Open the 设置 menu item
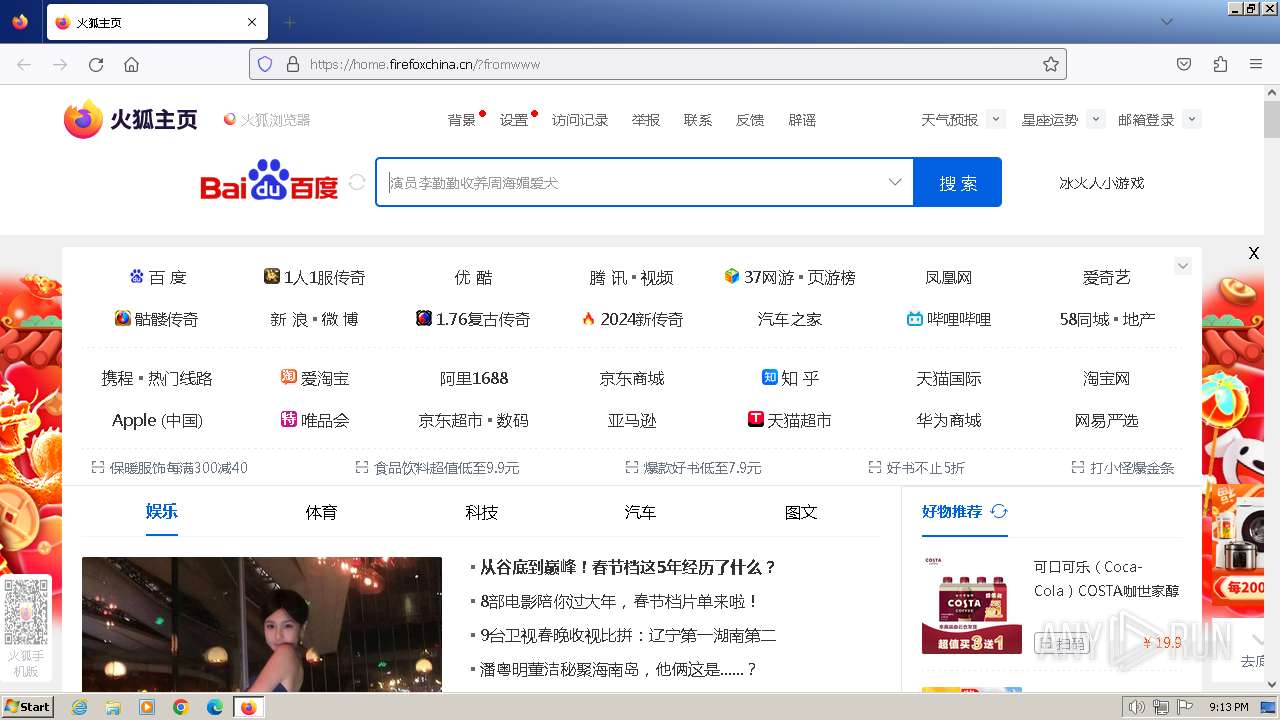This screenshot has width=1280, height=720. coord(514,120)
